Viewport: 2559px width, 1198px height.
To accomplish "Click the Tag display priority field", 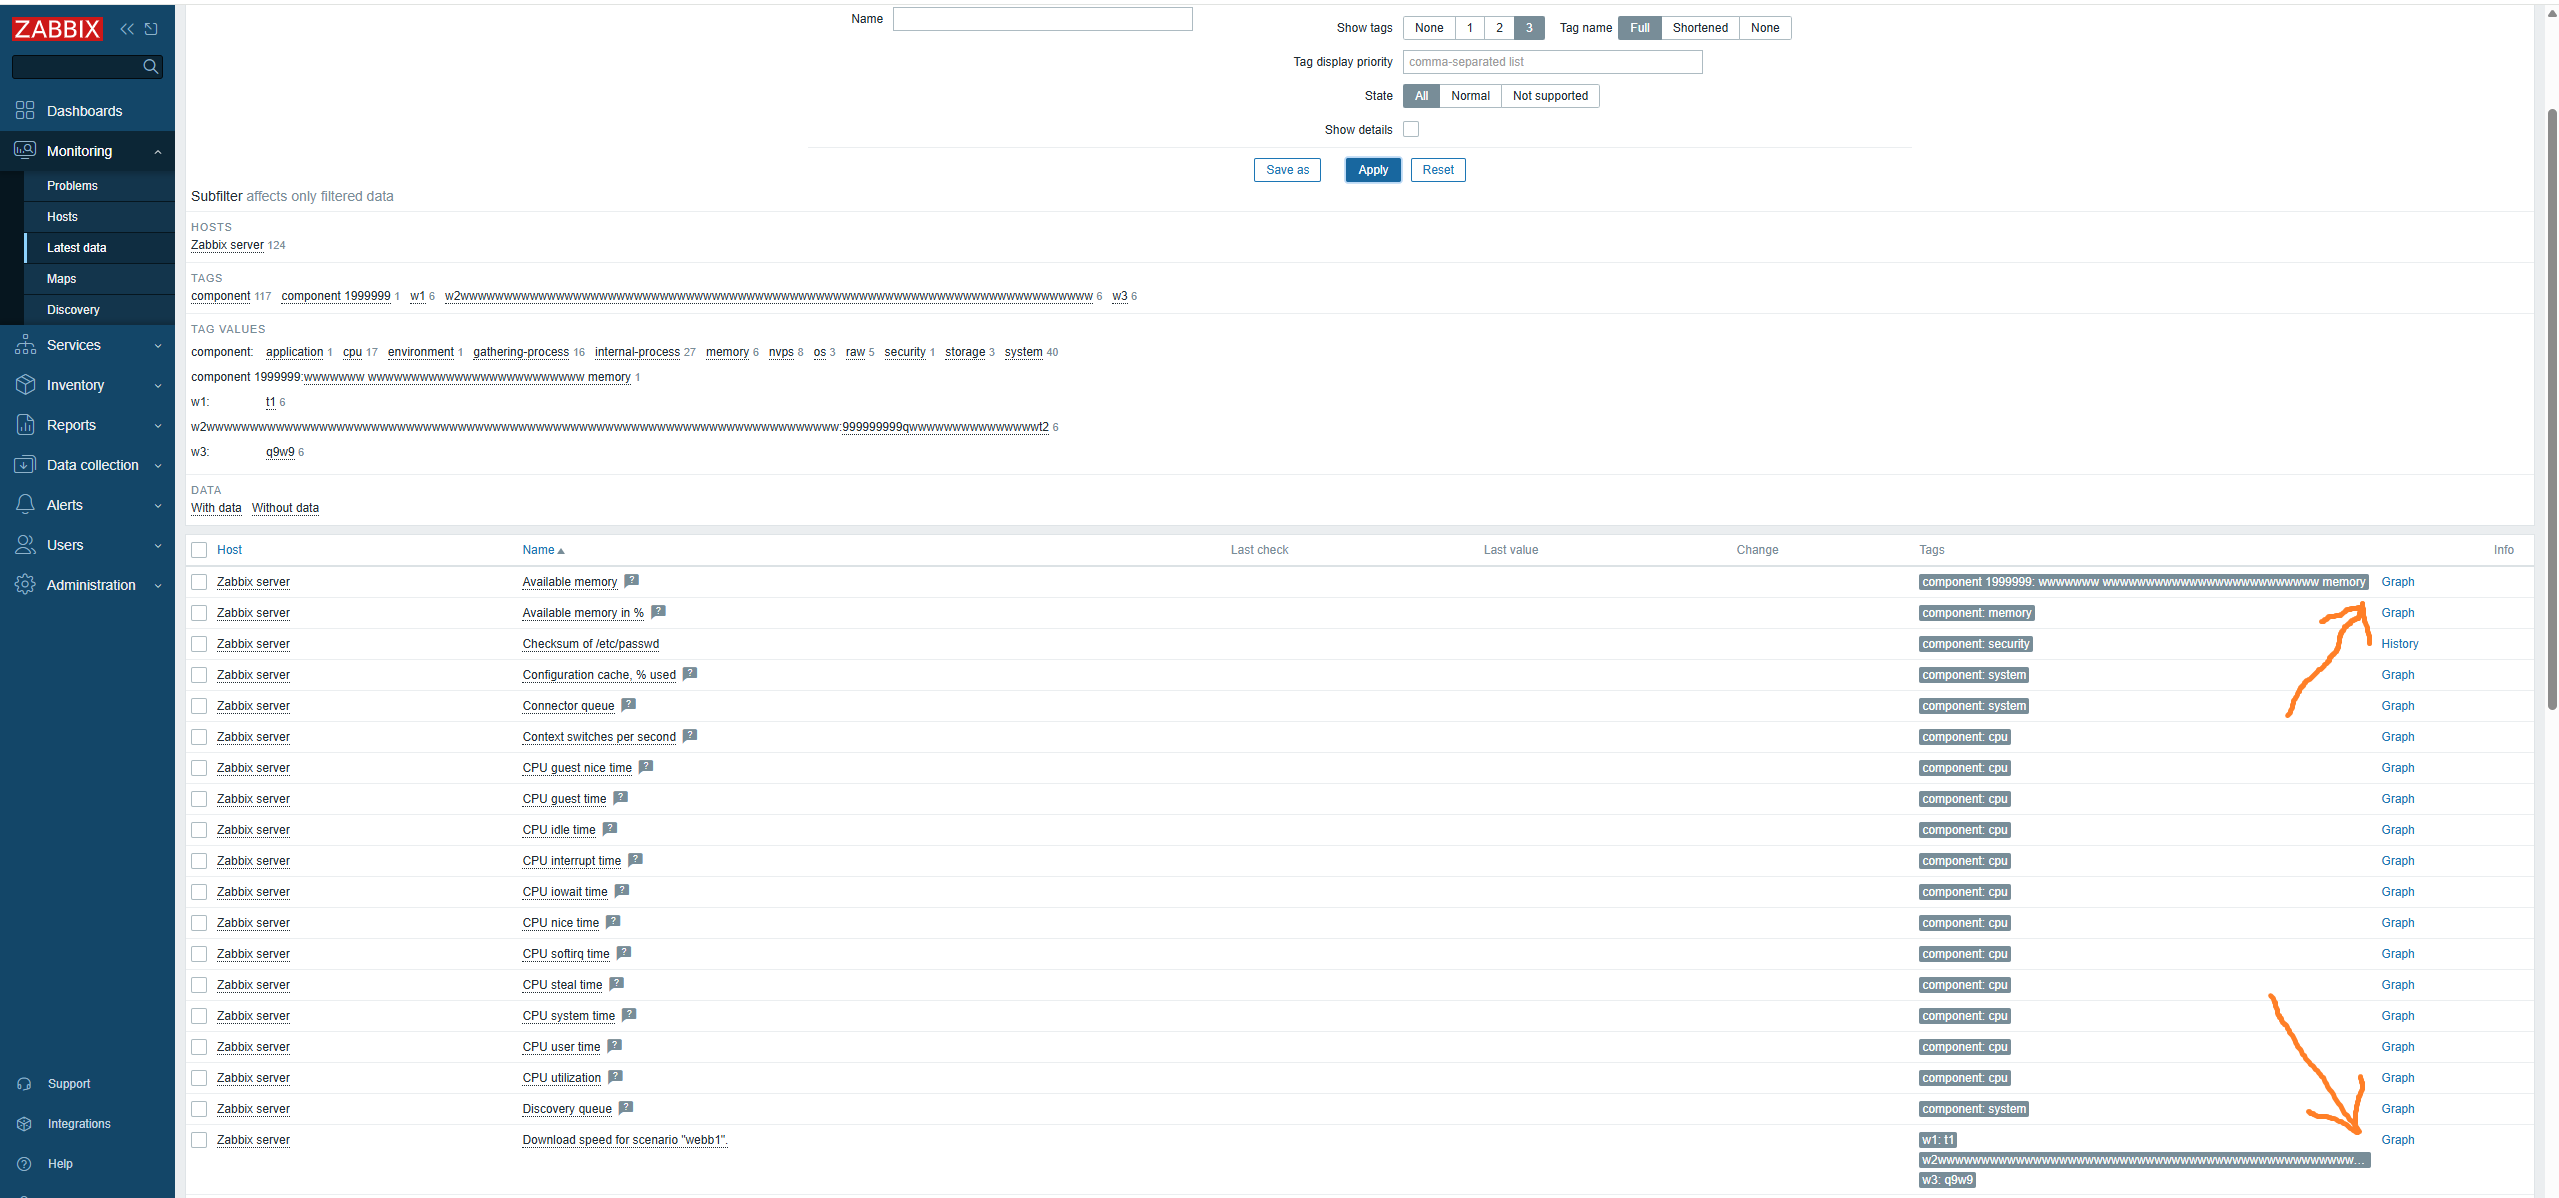I will 1551,62.
